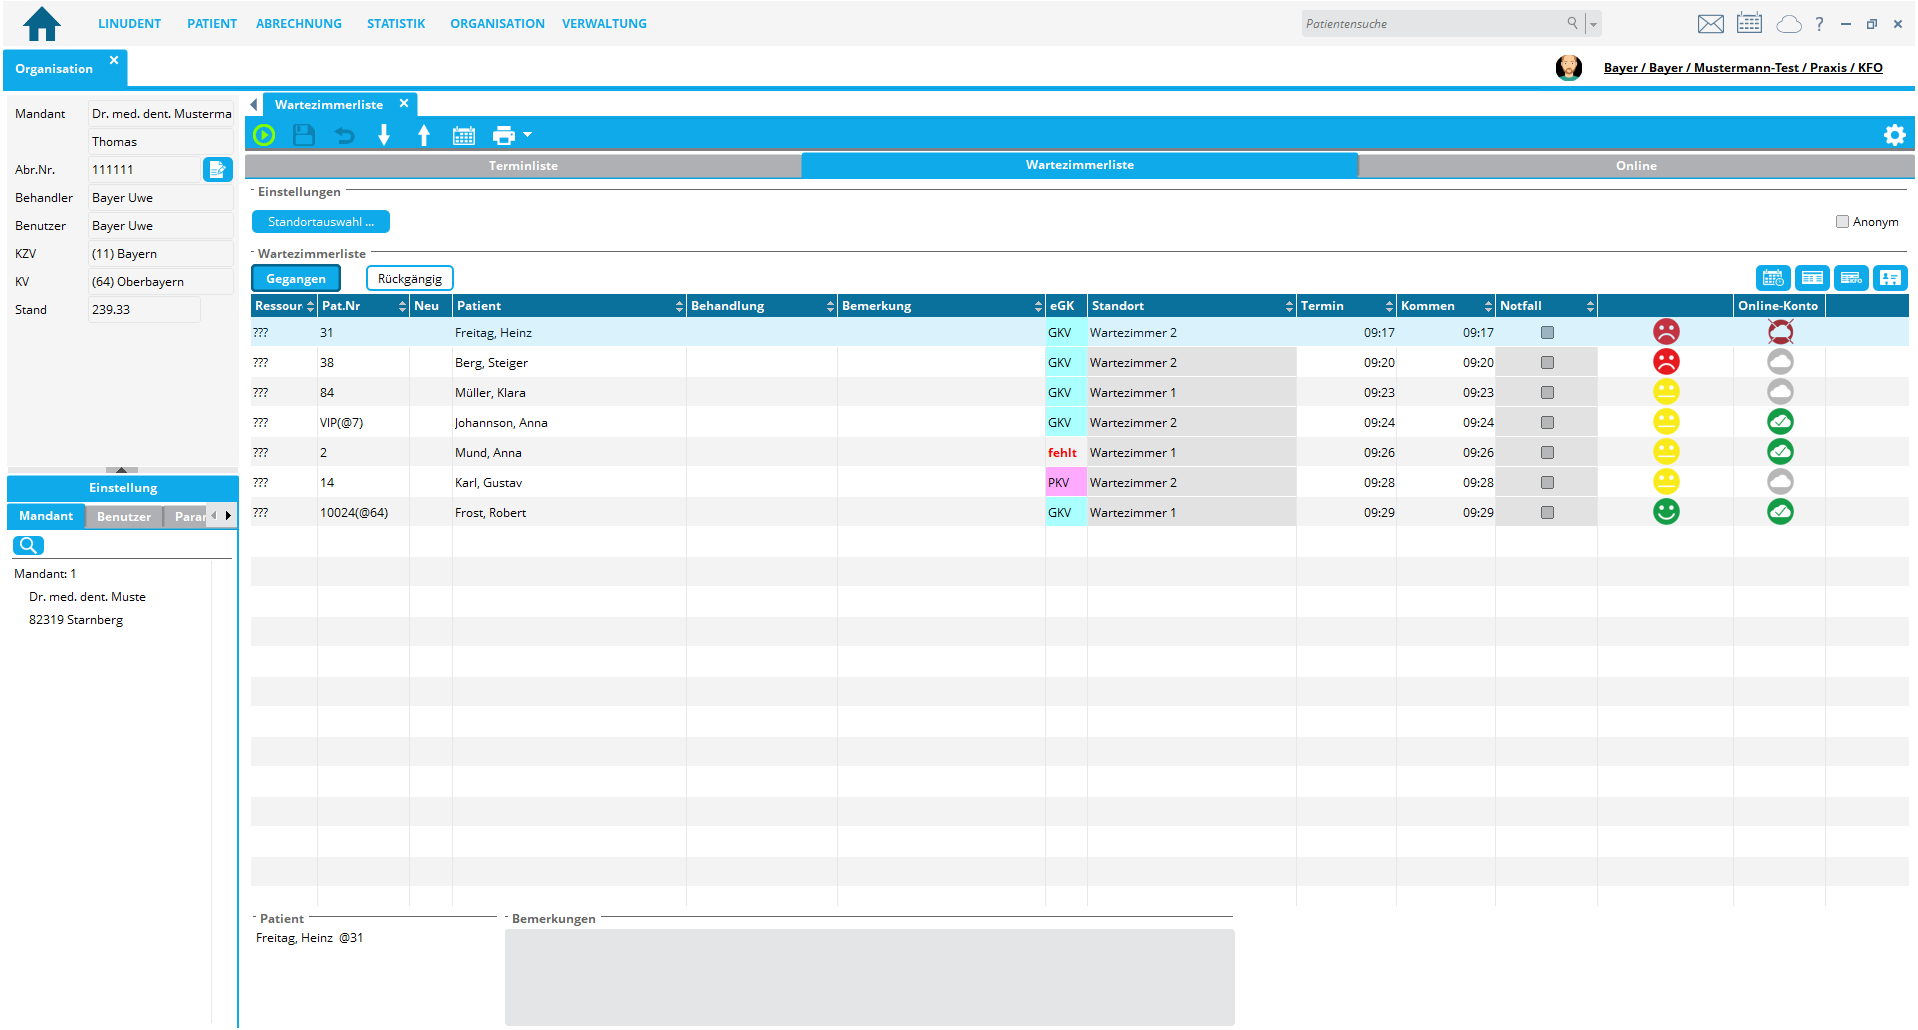Image resolution: width=1918 pixels, height=1030 pixels.
Task: Click the edit icon next to Abr.Nr.
Action: [217, 170]
